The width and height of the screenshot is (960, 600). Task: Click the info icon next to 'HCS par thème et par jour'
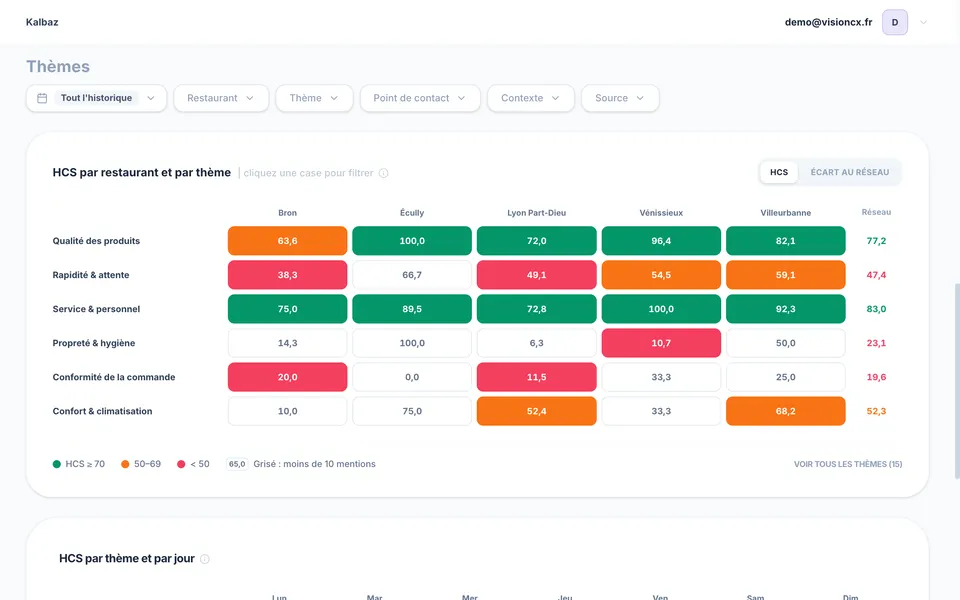click(x=204, y=559)
